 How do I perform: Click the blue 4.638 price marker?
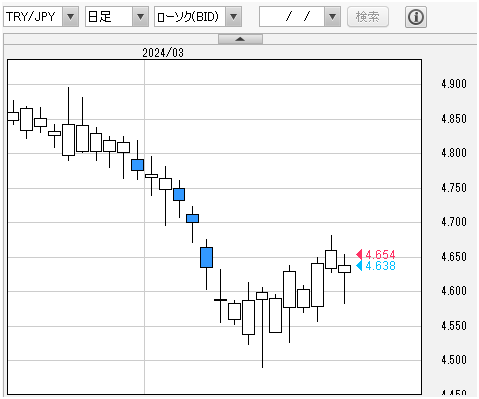point(376,266)
